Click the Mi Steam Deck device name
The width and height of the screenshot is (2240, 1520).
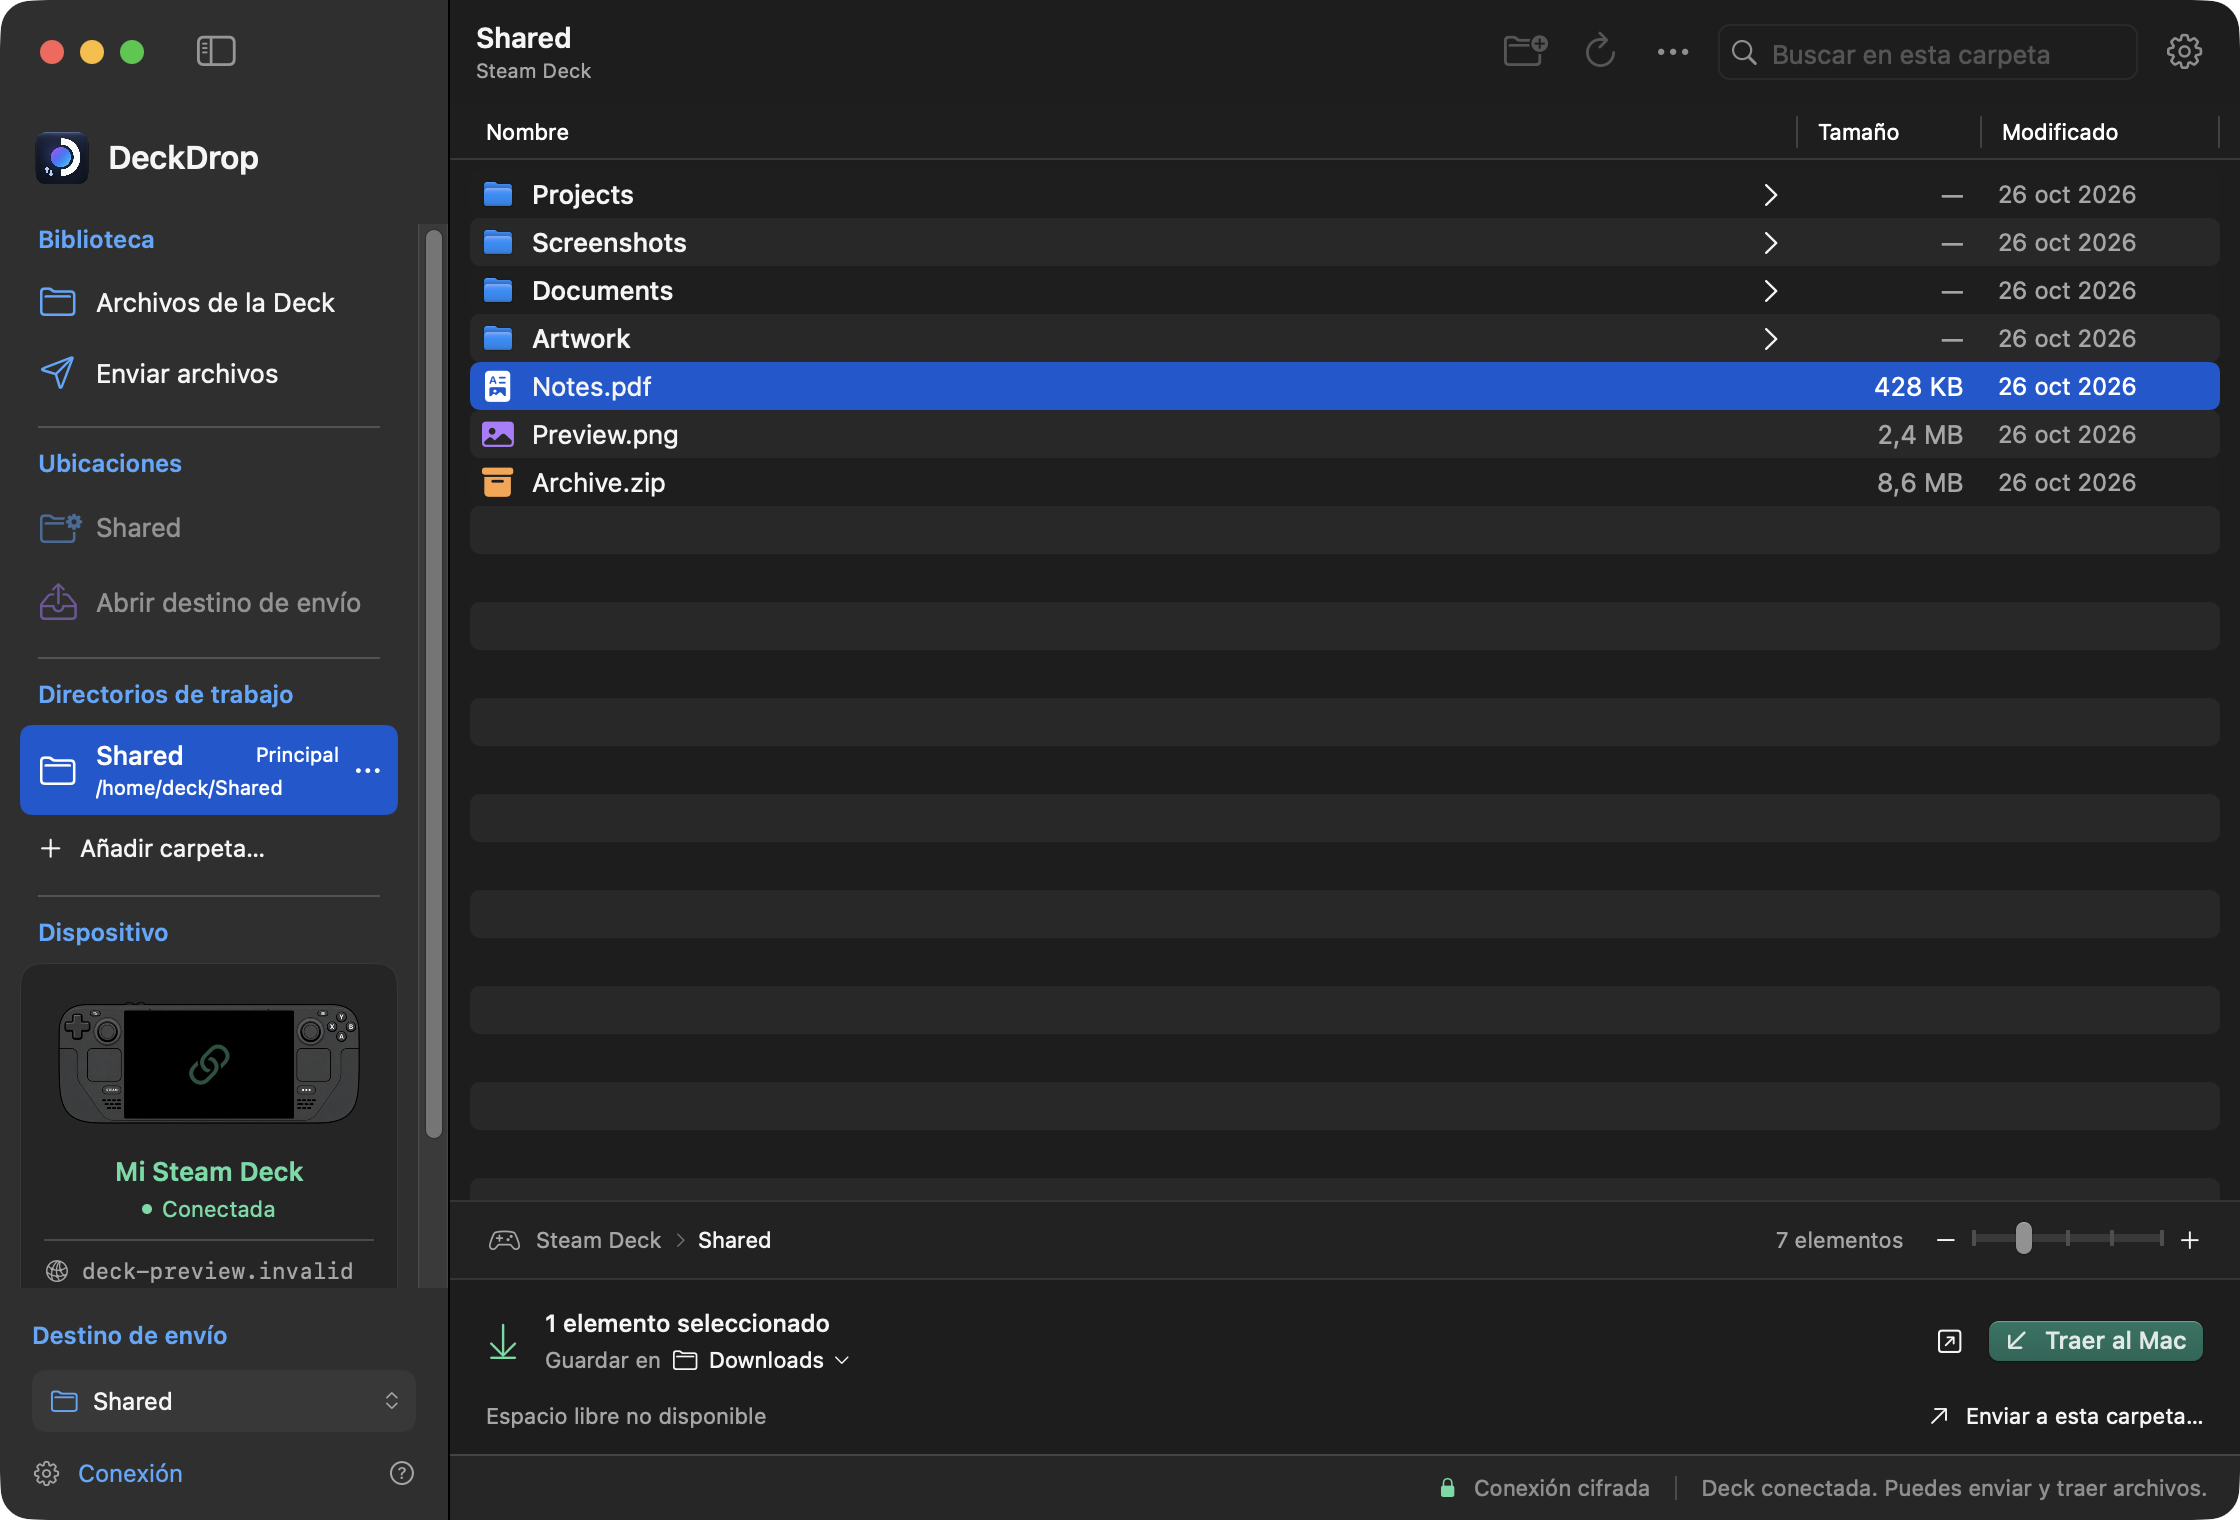[209, 1171]
